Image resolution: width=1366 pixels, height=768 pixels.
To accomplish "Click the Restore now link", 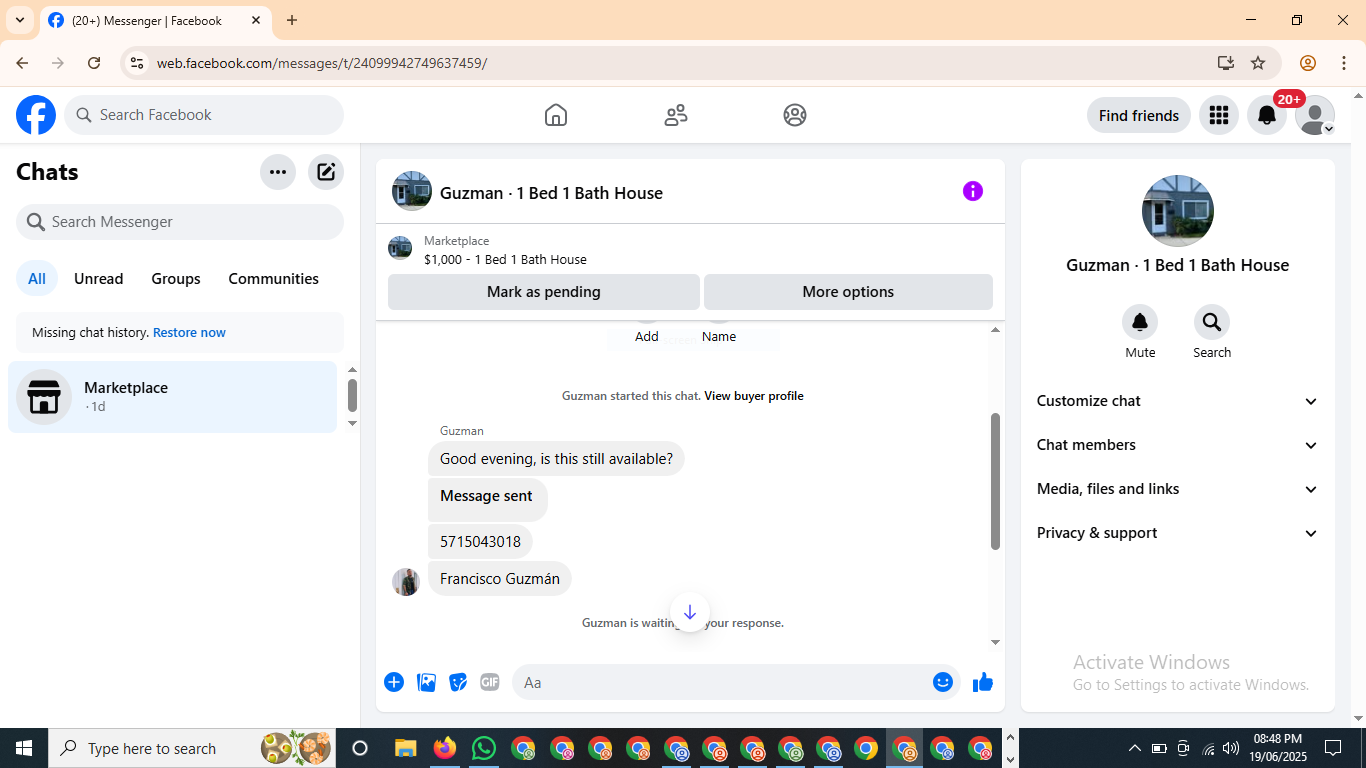I will pos(189,332).
